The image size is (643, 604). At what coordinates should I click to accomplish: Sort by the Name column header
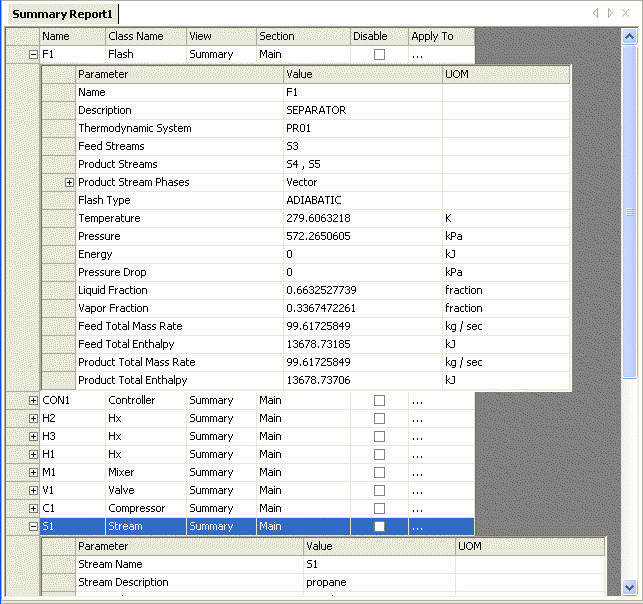[73, 36]
